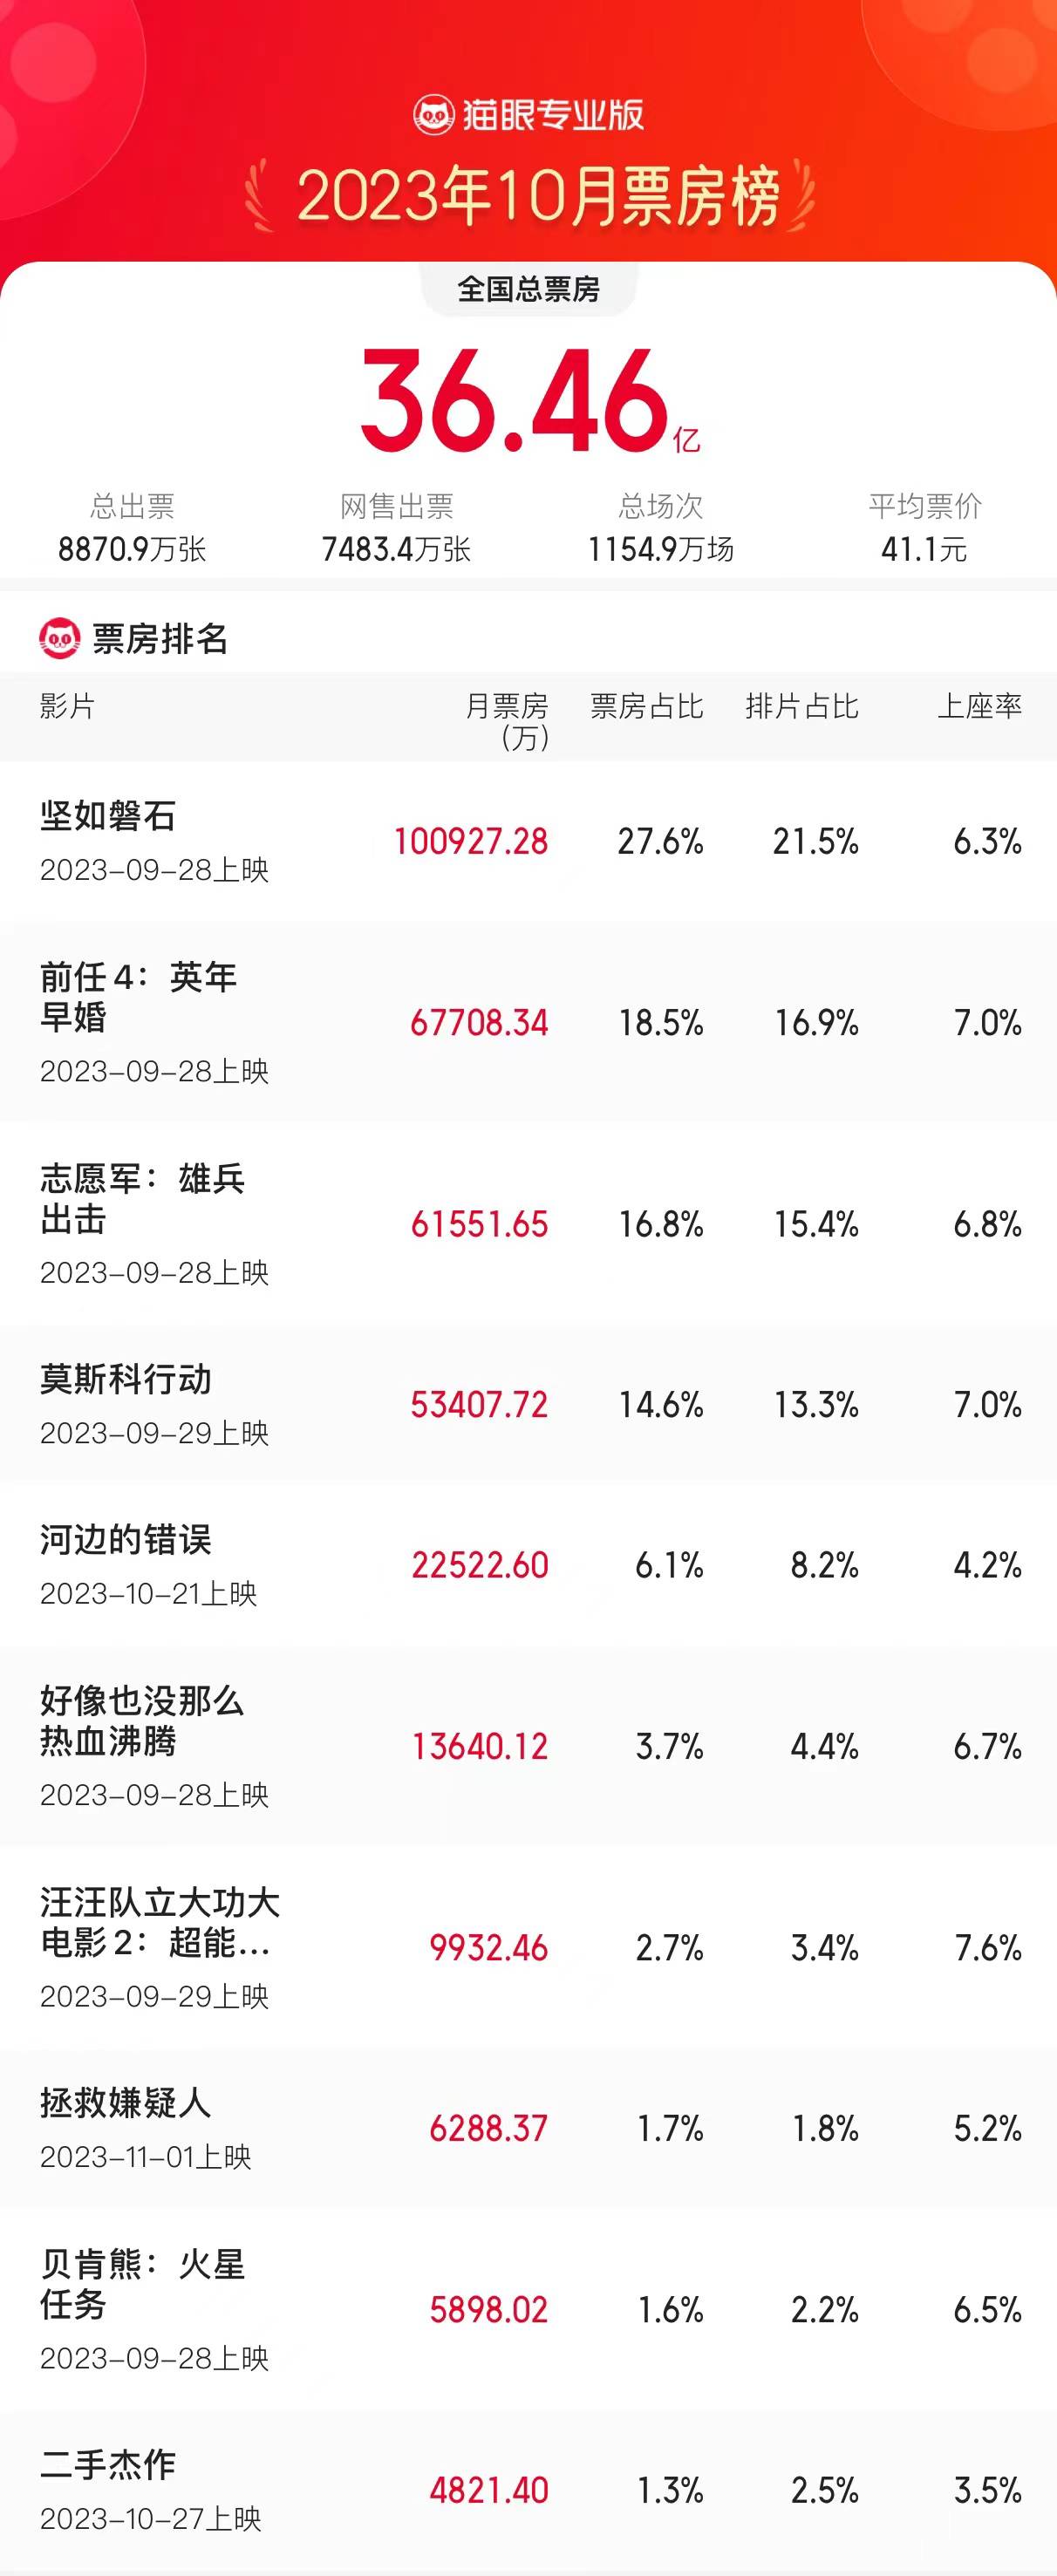Click the Maoyan cat logo in header
1057x2576 pixels.
pyautogui.click(x=433, y=115)
